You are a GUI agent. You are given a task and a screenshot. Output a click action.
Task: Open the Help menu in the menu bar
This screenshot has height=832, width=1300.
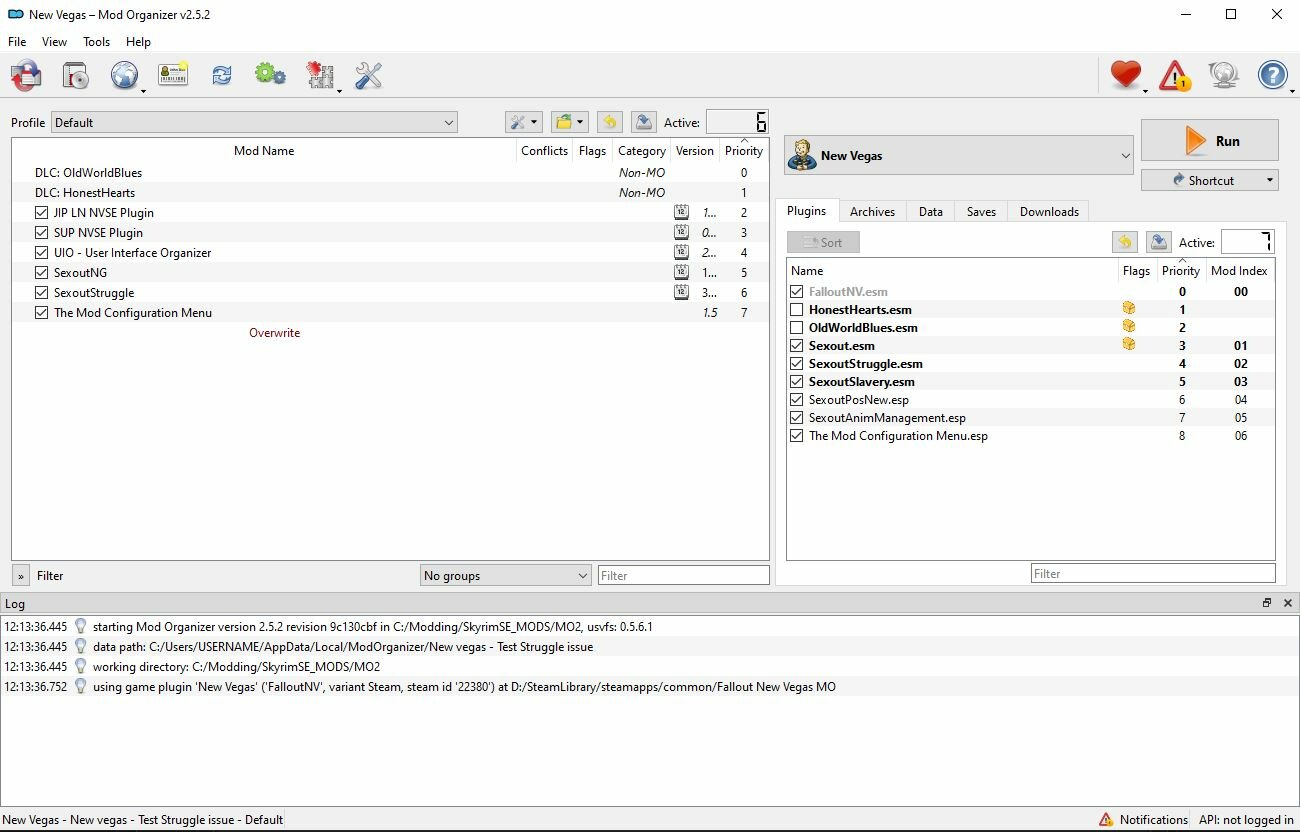138,41
